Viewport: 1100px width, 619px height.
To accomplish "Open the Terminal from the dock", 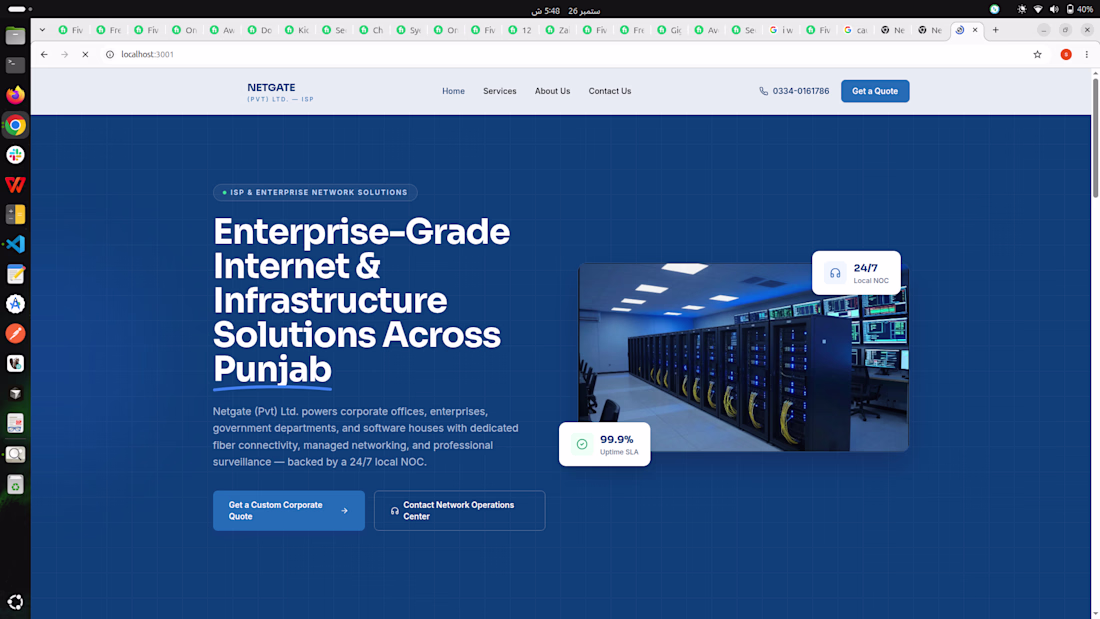I will [x=15, y=65].
